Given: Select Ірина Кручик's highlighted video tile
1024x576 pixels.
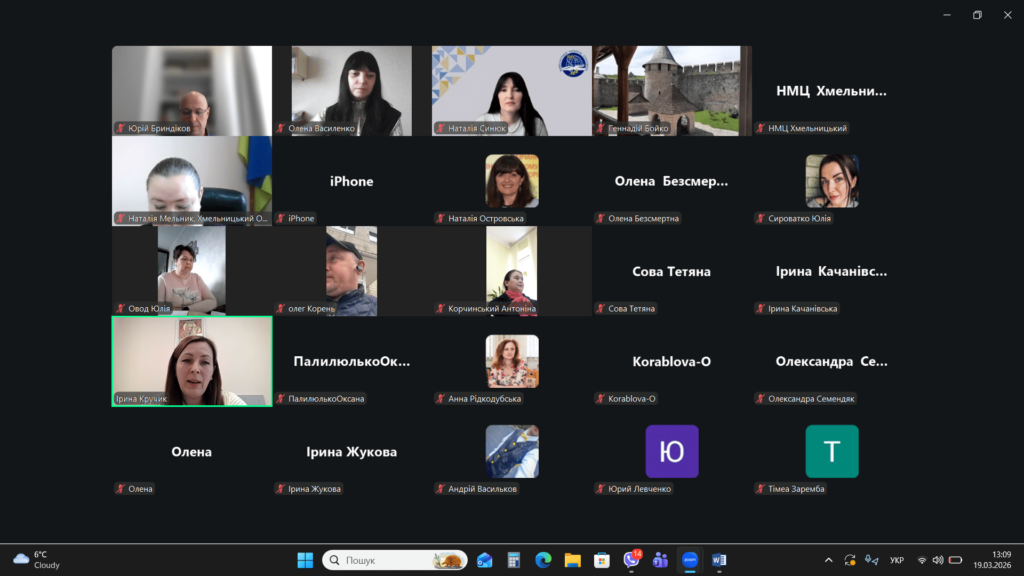Looking at the screenshot, I should click(x=192, y=361).
